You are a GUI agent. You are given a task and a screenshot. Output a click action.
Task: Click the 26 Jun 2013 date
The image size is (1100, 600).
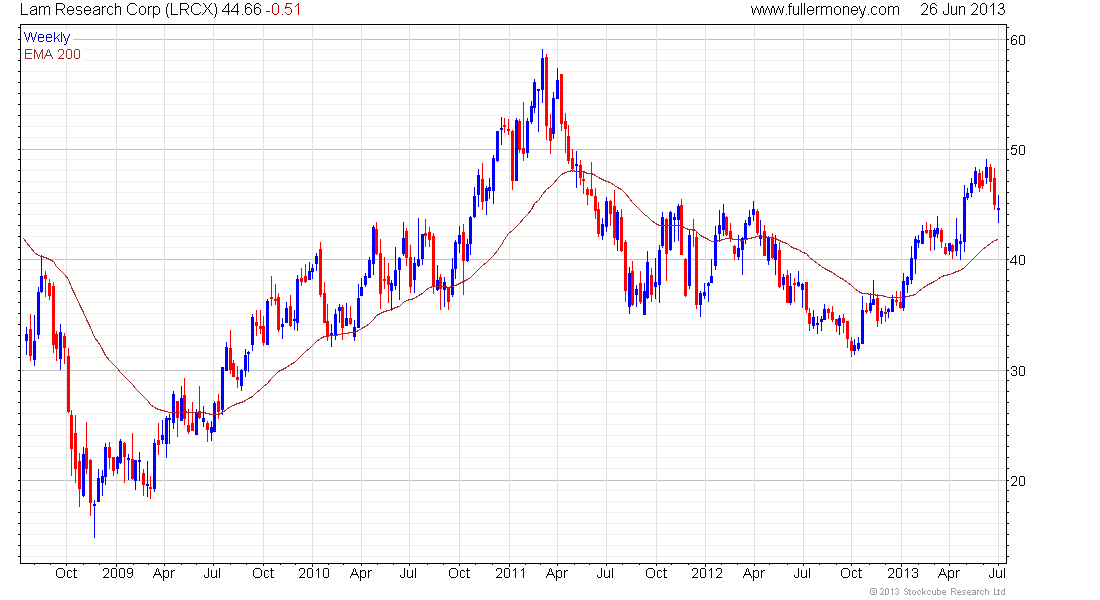click(x=962, y=10)
